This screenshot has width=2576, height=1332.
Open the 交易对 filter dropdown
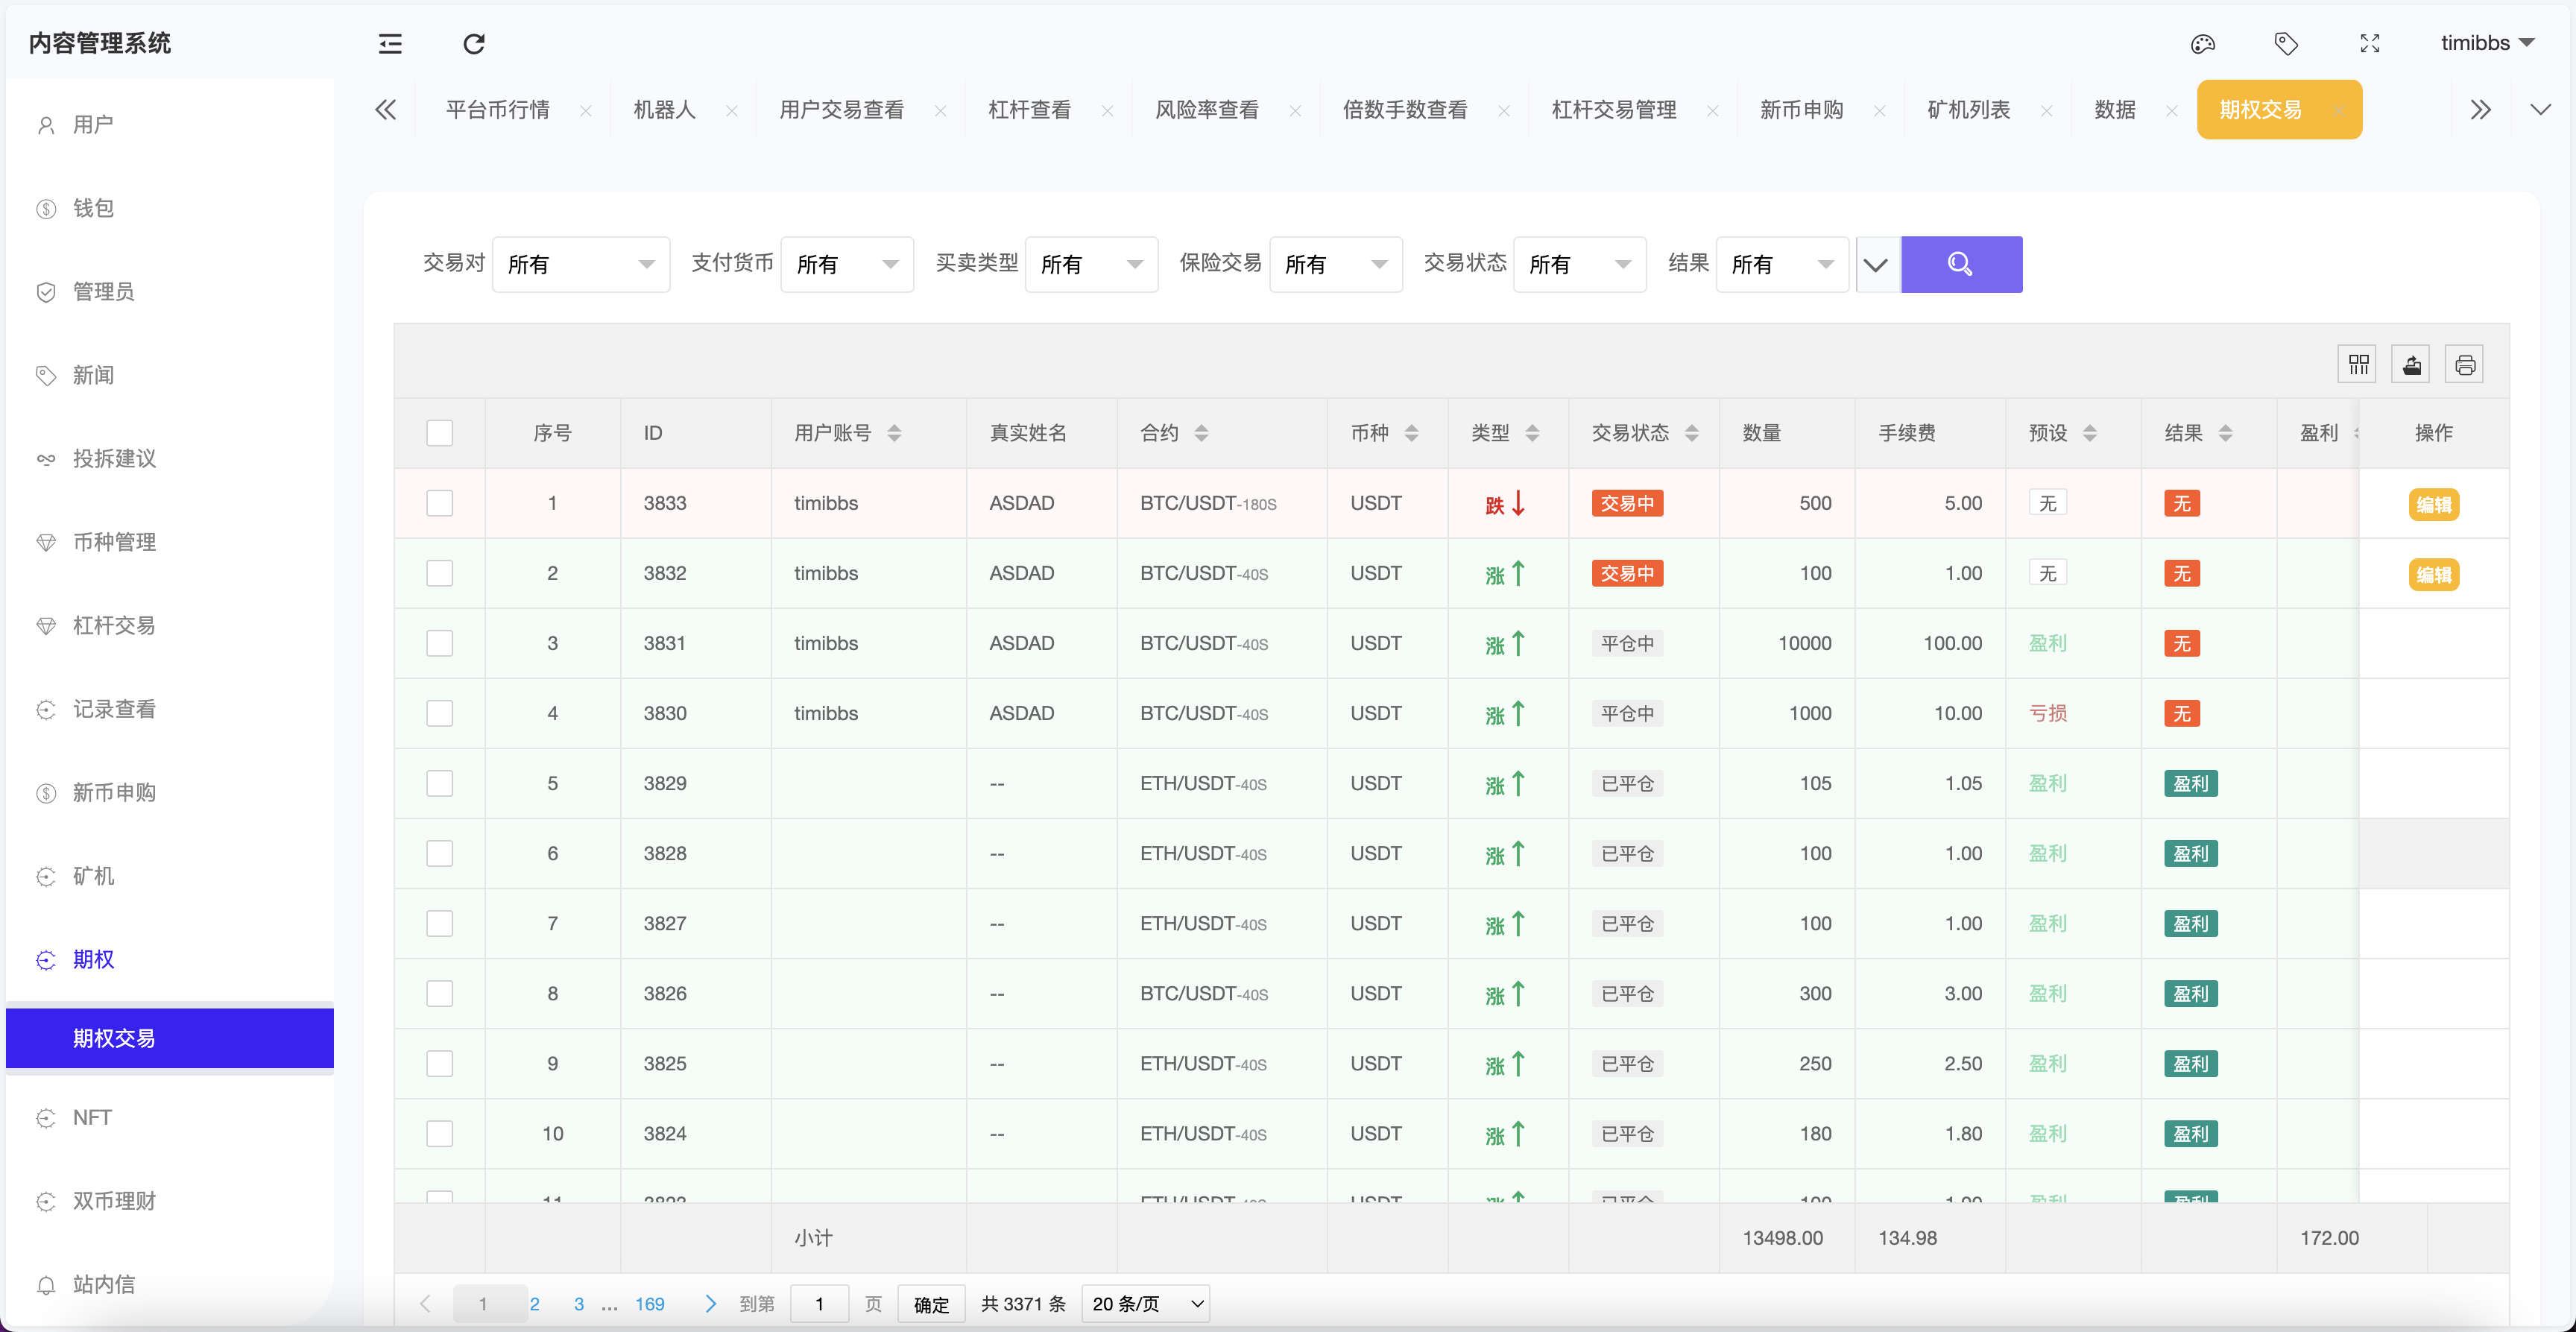pyautogui.click(x=581, y=264)
